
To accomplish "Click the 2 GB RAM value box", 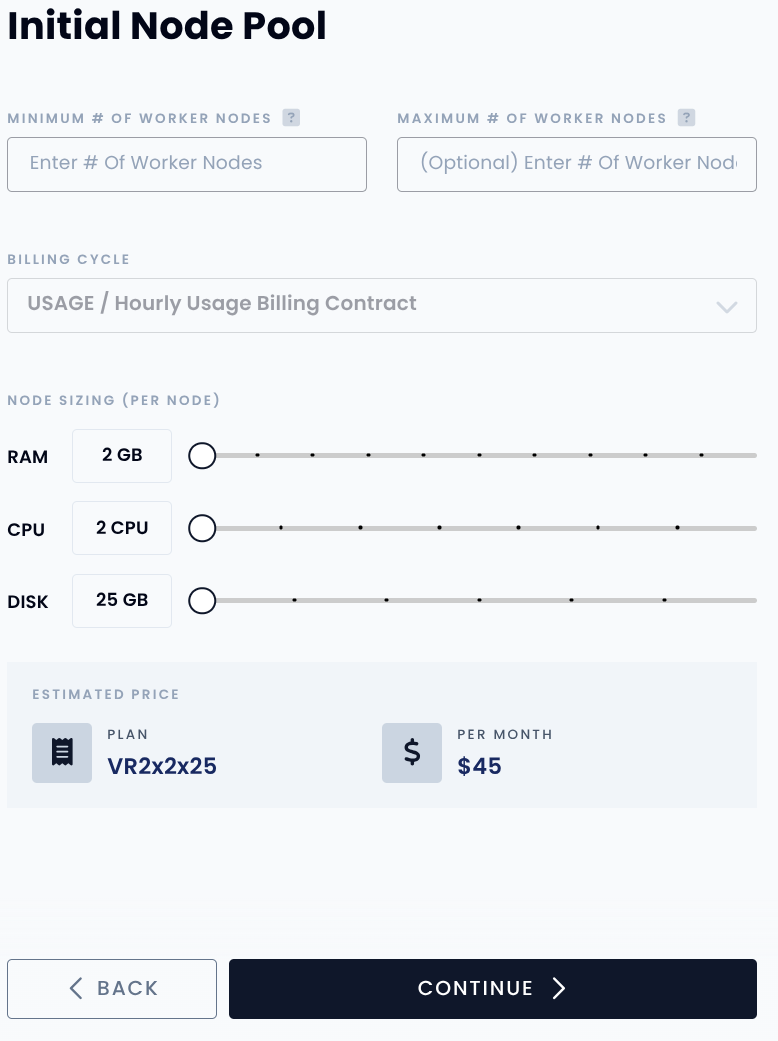I will click(122, 455).
